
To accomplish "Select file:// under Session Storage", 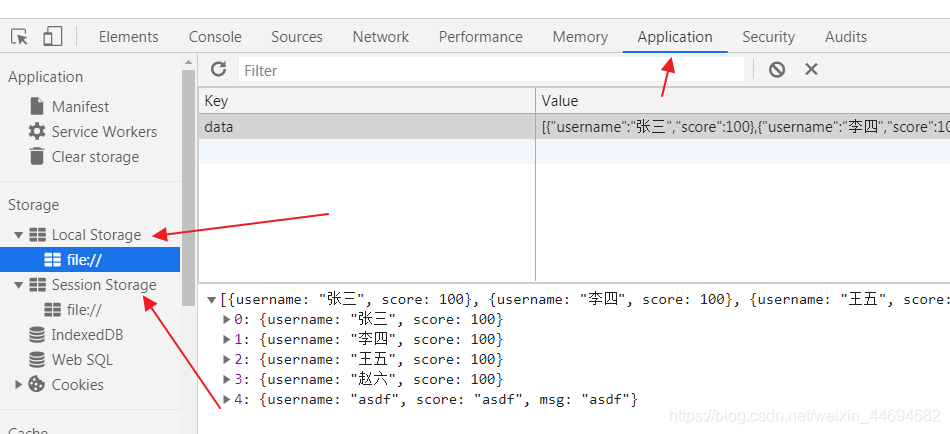I will coord(84,310).
